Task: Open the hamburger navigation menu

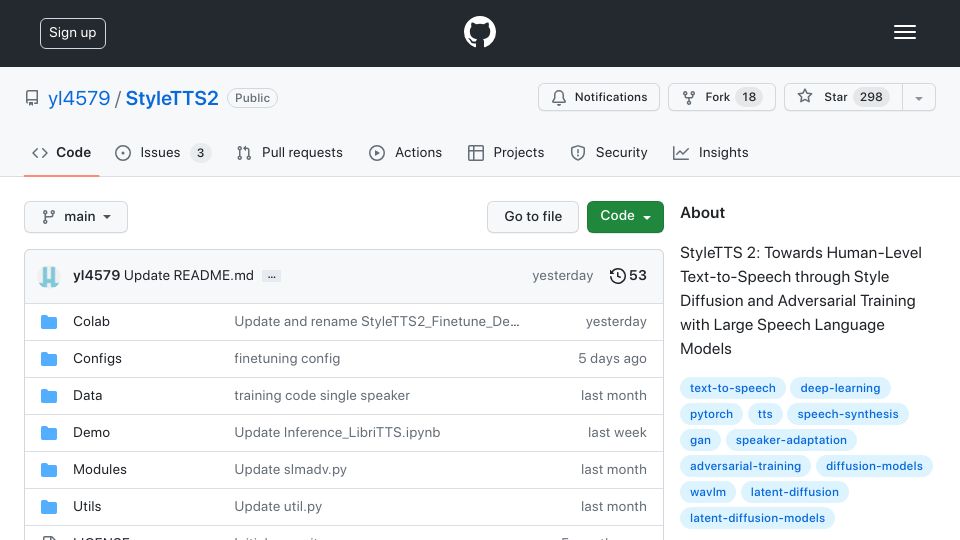Action: click(904, 32)
